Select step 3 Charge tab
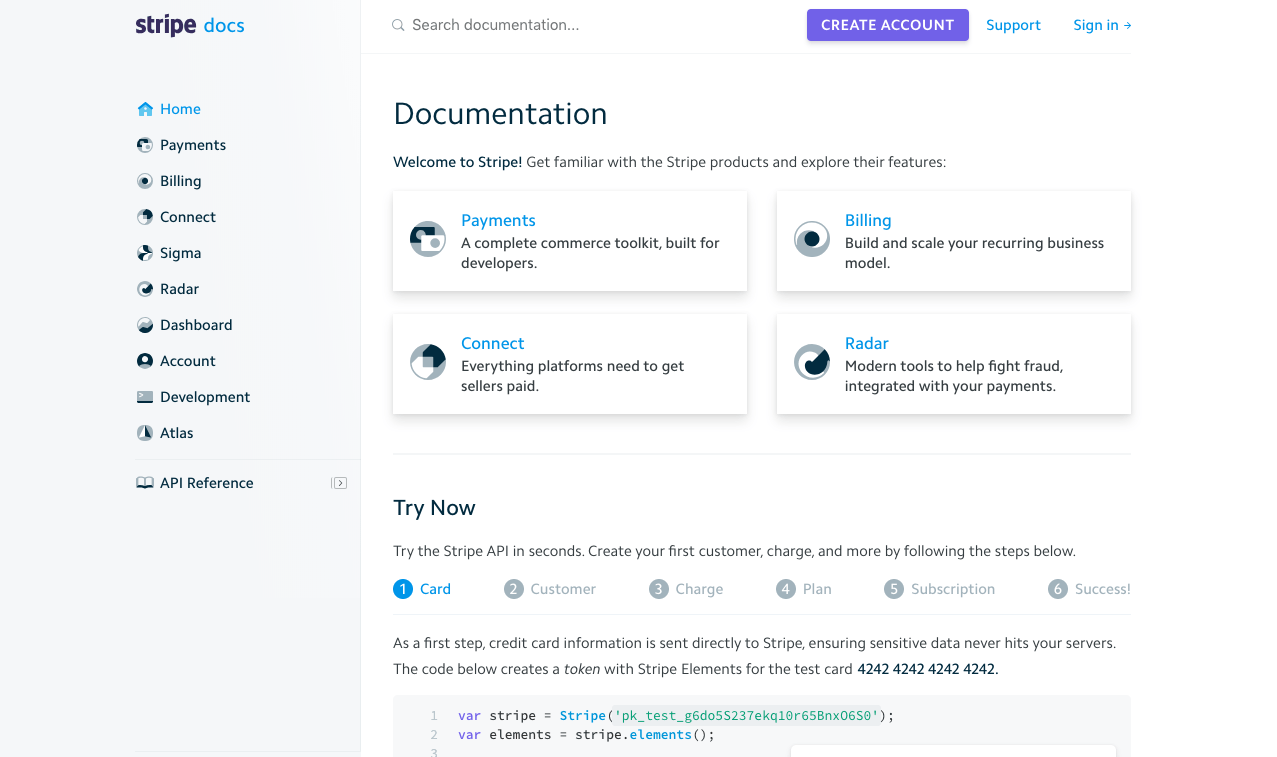 coord(686,589)
